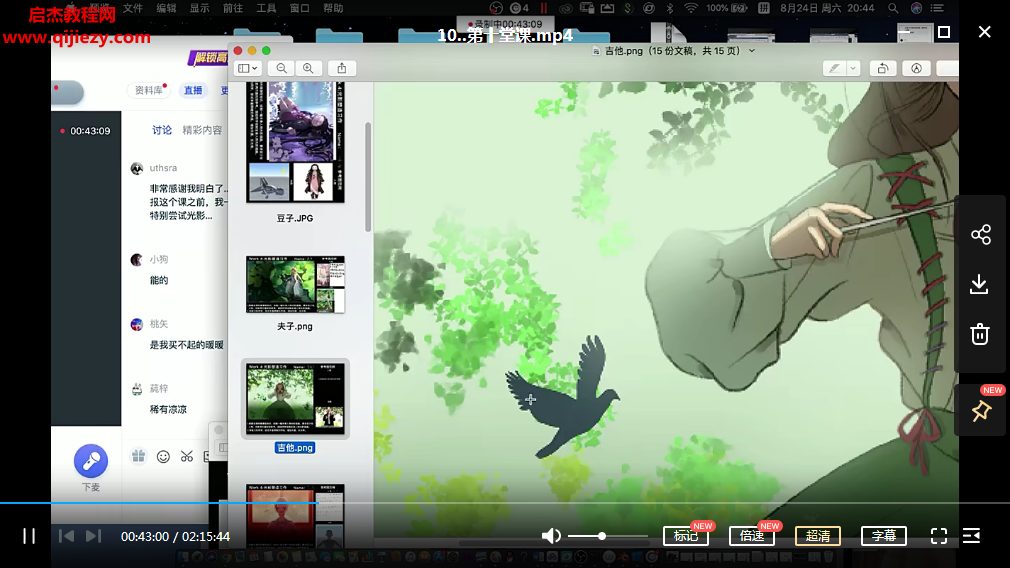Viewport: 1010px width, 568px height.
Task: Open the playlist panel icon
Action: (971, 536)
